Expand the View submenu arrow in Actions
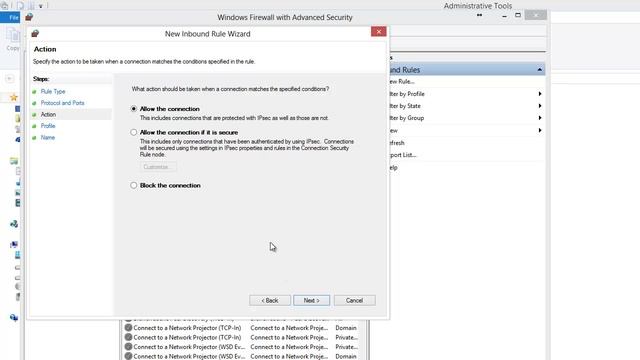The height and width of the screenshot is (360, 640). [x=540, y=130]
